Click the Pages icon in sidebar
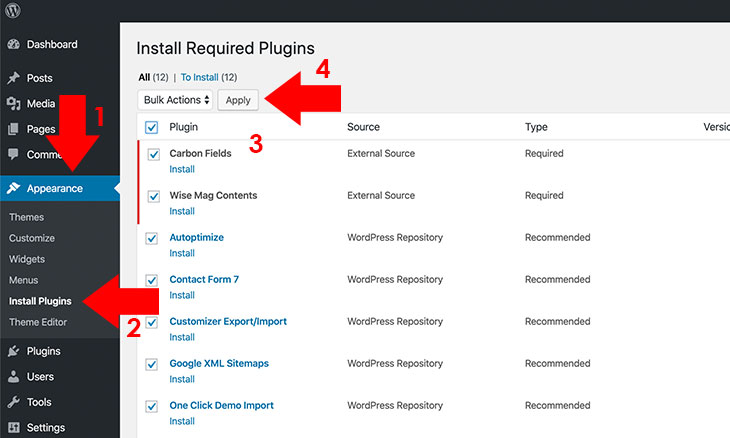The image size is (730, 438). [14, 129]
